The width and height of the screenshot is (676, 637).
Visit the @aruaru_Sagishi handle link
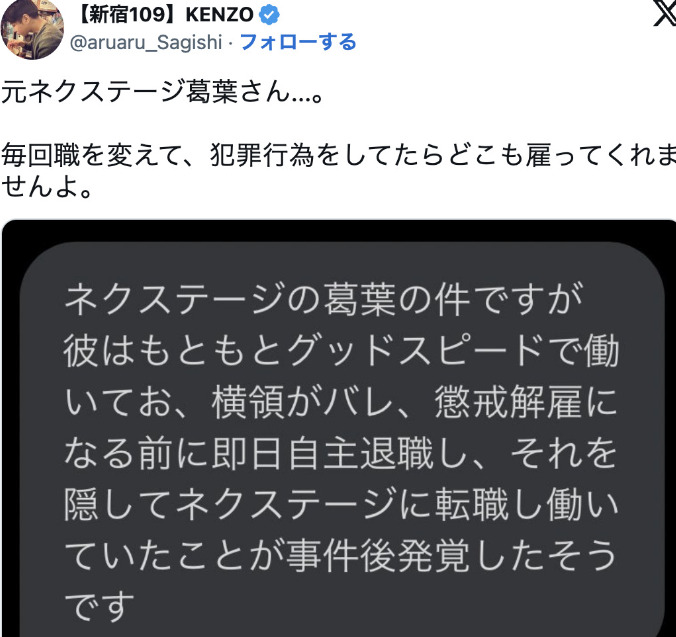click(x=146, y=42)
